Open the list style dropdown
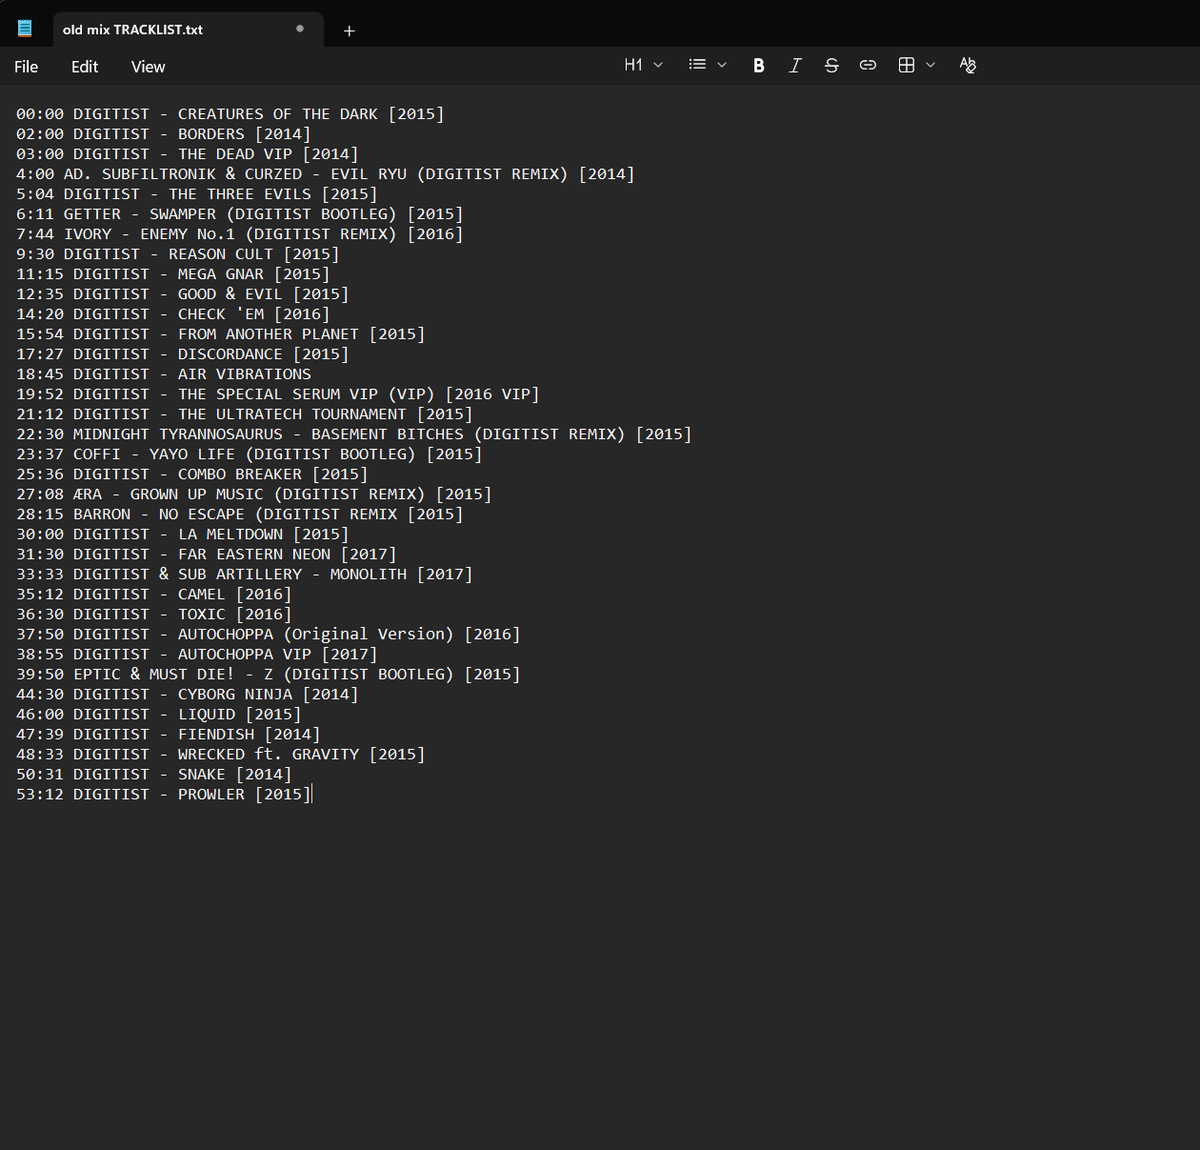Screen dimensions: 1200x1150 coord(707,65)
